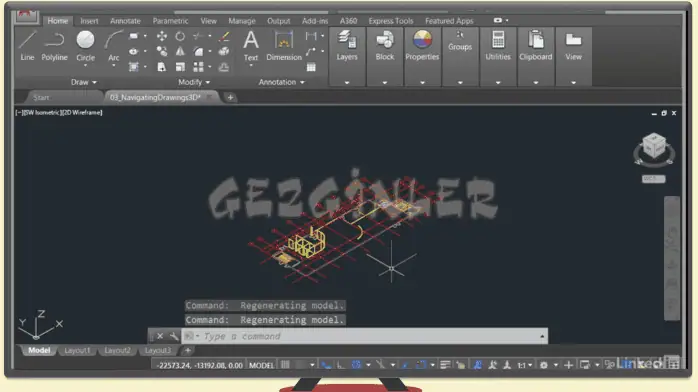This screenshot has width=698, height=392.
Task: Click the Explode tool icon
Action: click(224, 52)
